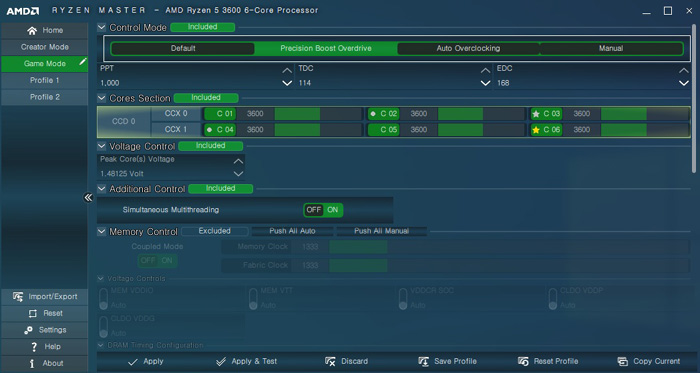Click the Copy Current label
700x373 pixels.
click(656, 362)
